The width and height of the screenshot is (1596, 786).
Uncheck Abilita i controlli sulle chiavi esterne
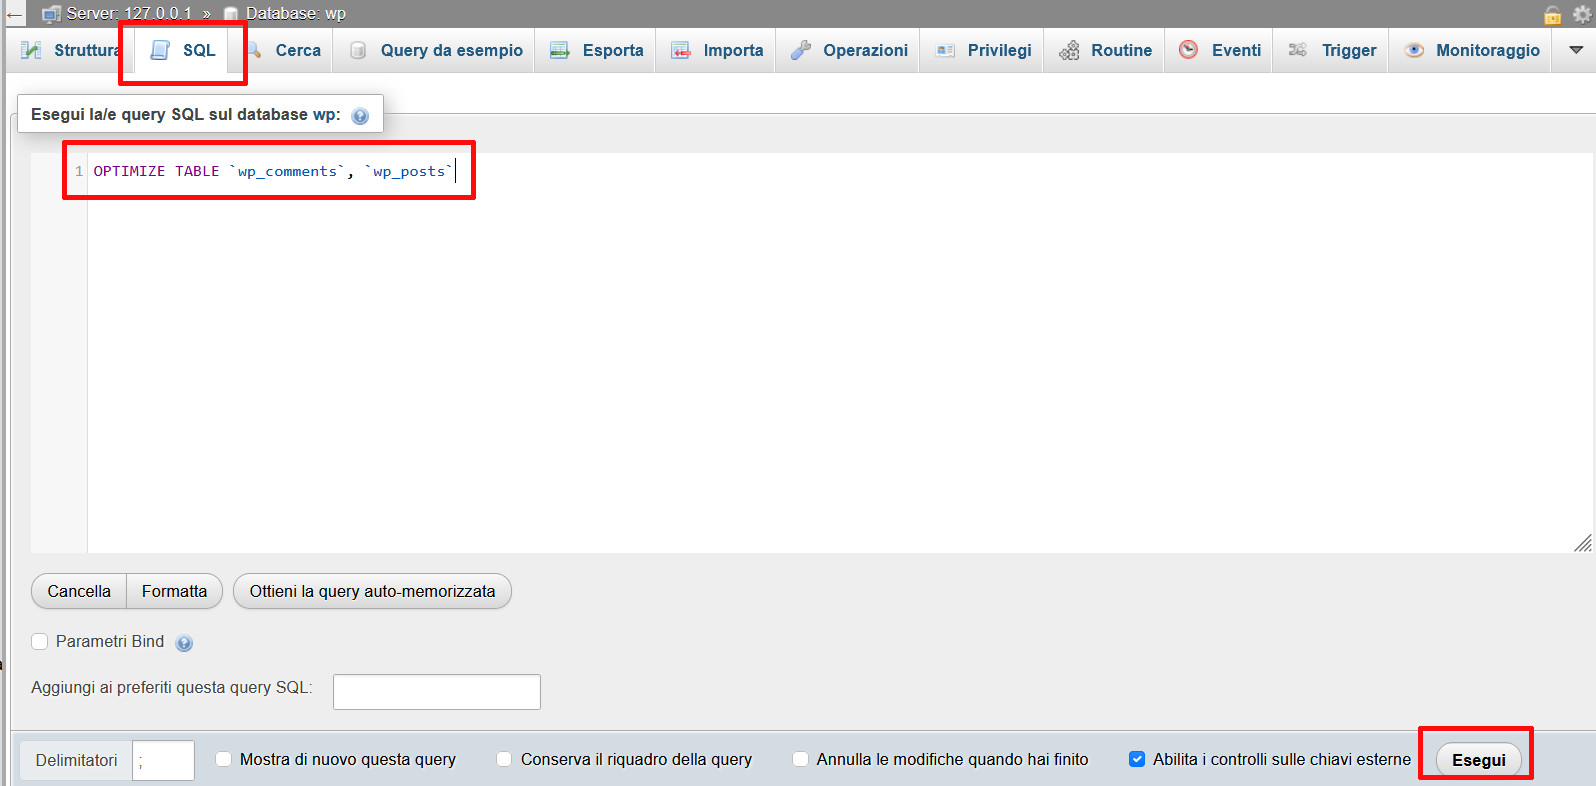coord(1137,759)
